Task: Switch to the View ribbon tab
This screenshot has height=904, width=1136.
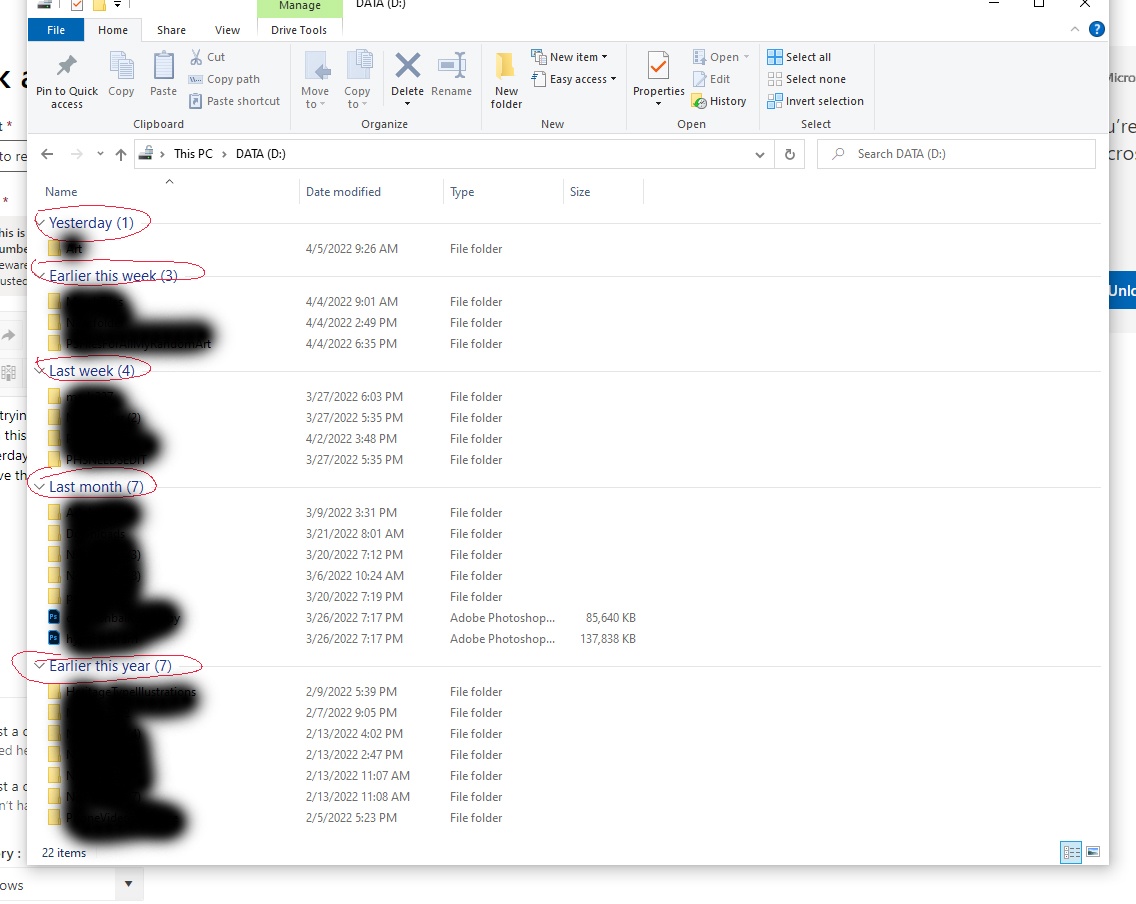Action: click(227, 30)
